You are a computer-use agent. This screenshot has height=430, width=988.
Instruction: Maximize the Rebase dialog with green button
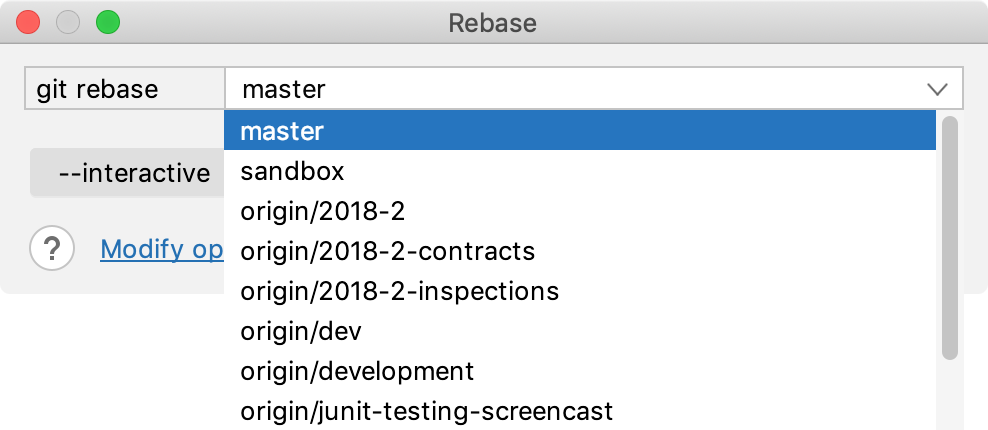(107, 22)
